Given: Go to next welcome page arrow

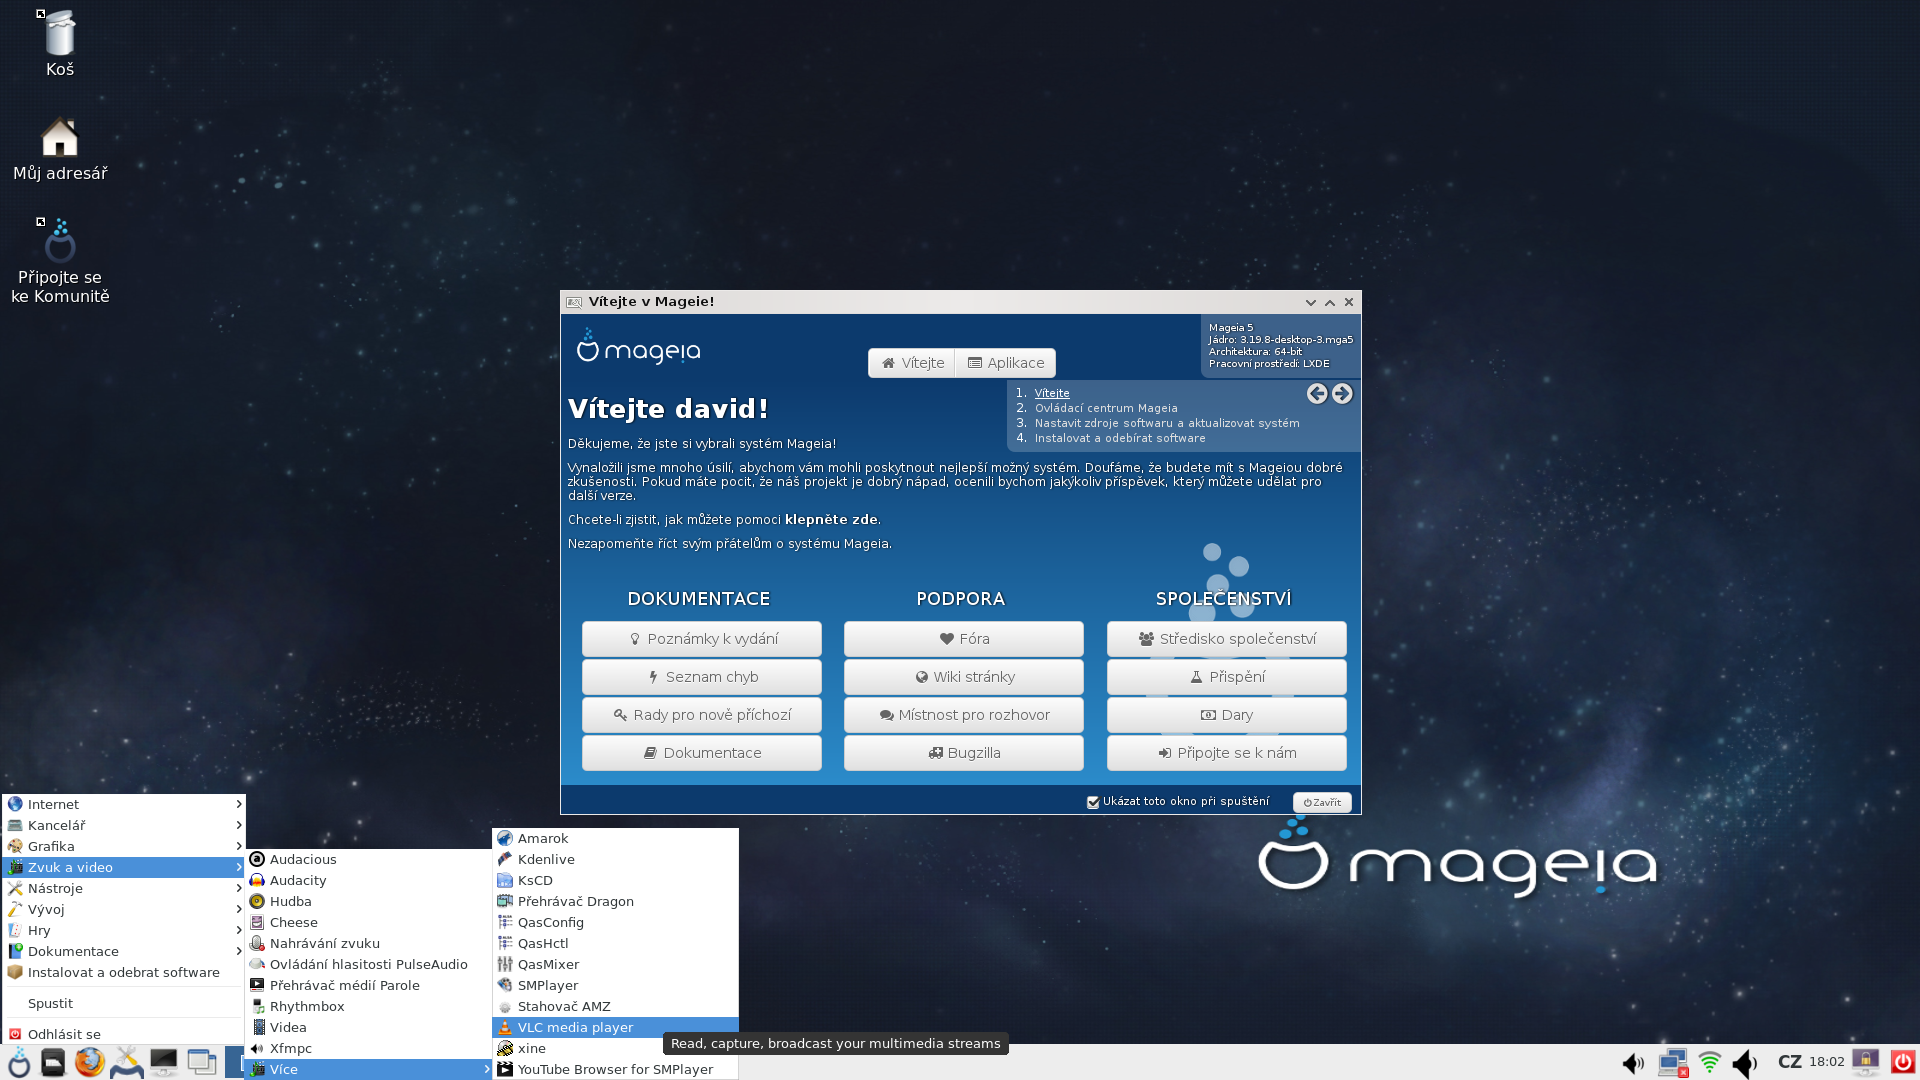Looking at the screenshot, I should coord(1342,394).
